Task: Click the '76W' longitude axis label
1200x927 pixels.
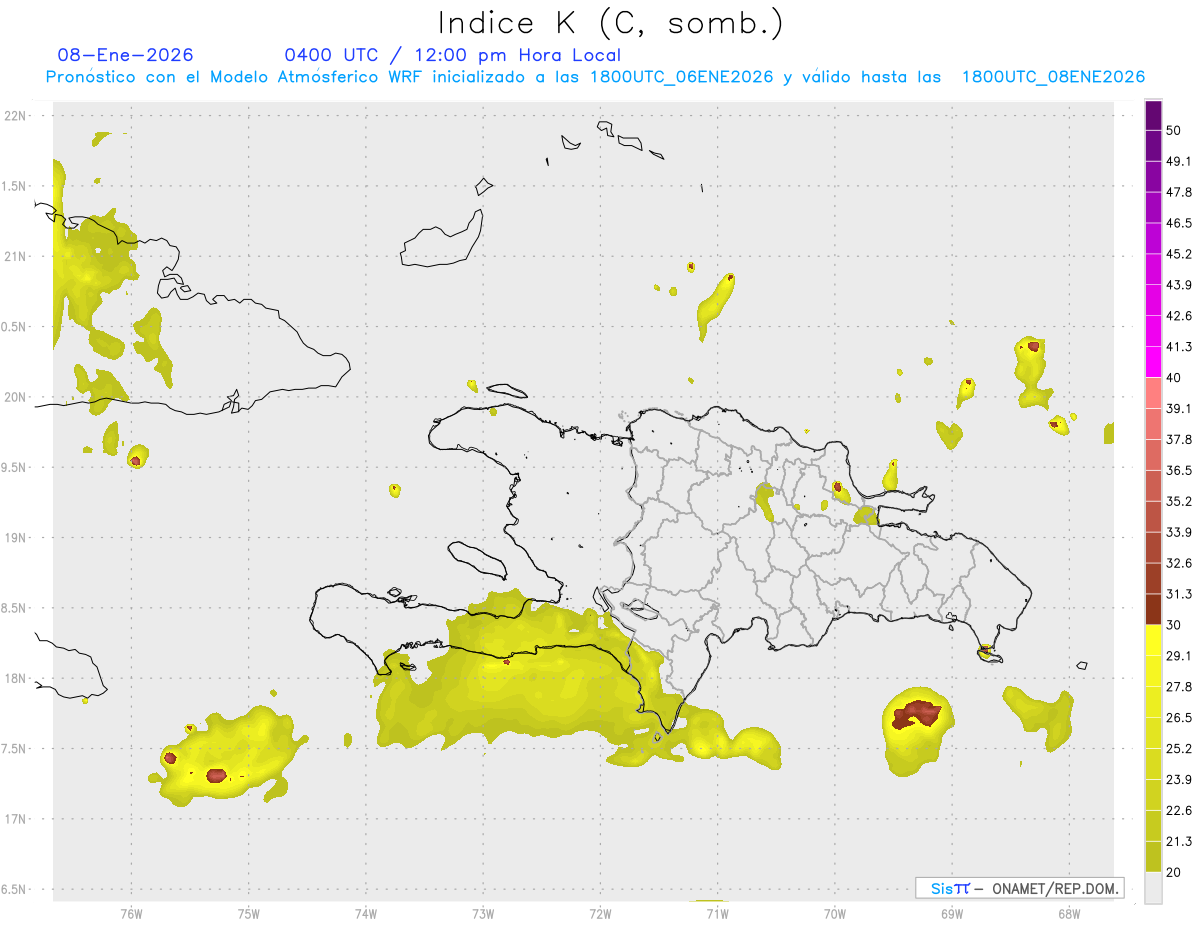Action: pyautogui.click(x=131, y=913)
